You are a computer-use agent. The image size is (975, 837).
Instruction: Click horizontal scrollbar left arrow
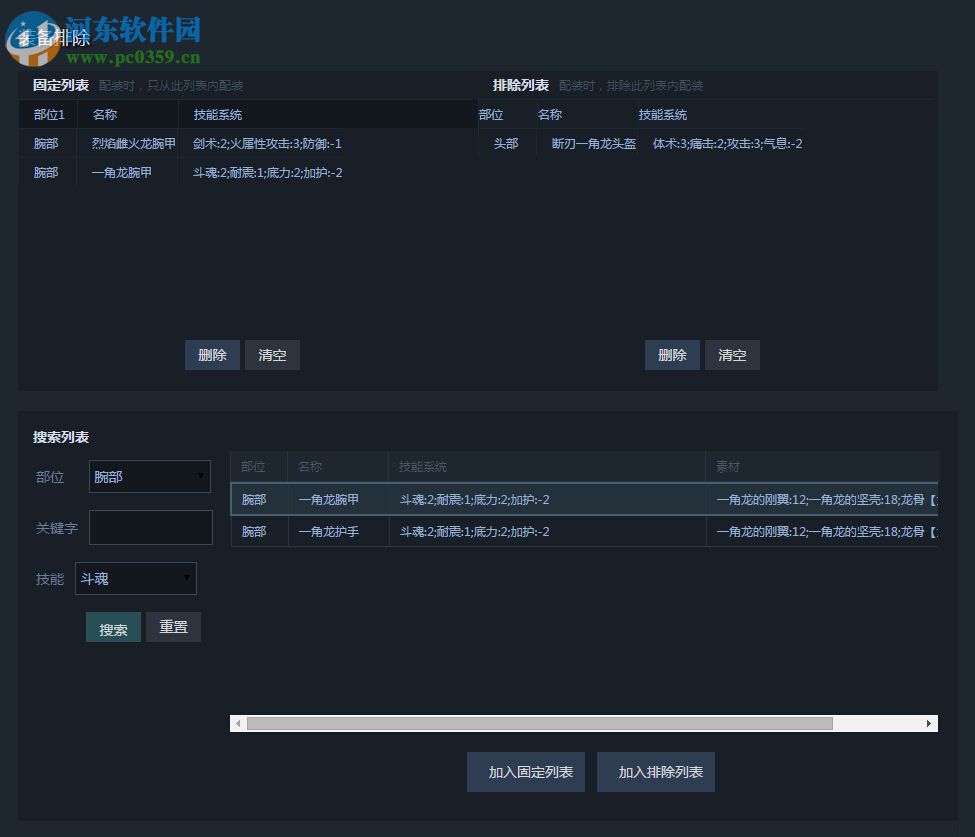238,723
